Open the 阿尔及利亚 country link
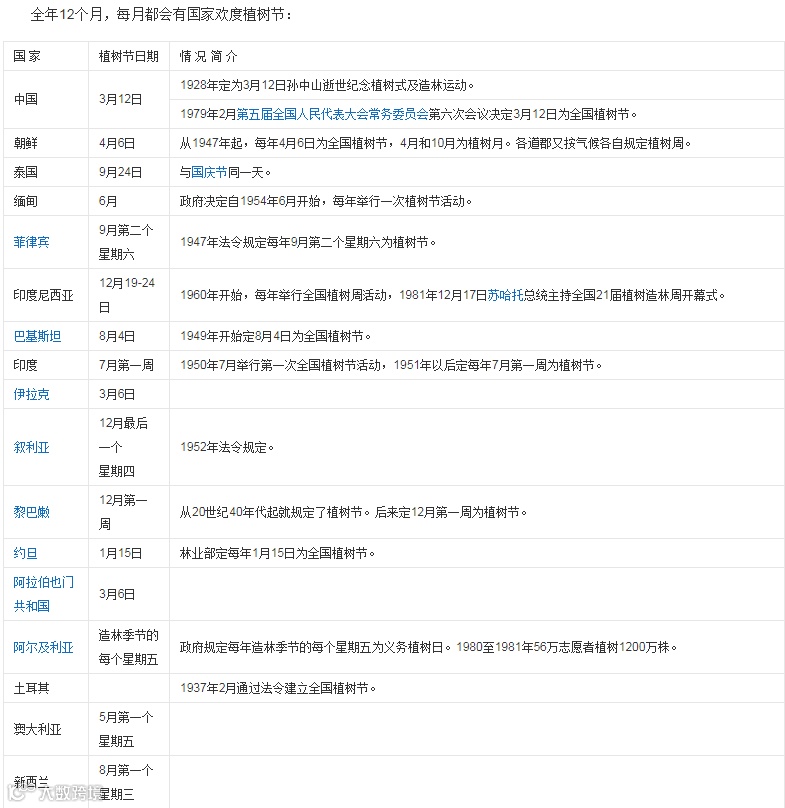Screen dimensions: 785x808 43,647
